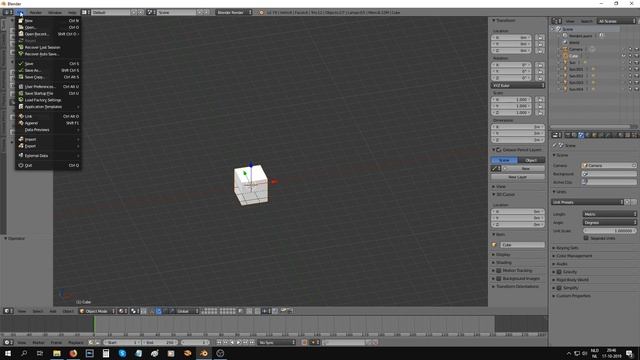Click the Unit Scale slider
Image resolution: width=640 pixels, height=360 pixels.
(x=609, y=231)
